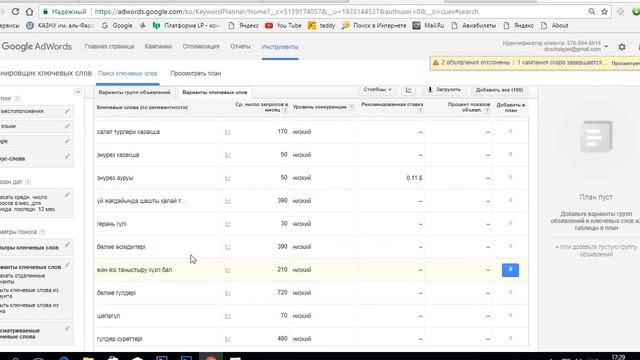Click Добавить все (190) button

click(499, 90)
